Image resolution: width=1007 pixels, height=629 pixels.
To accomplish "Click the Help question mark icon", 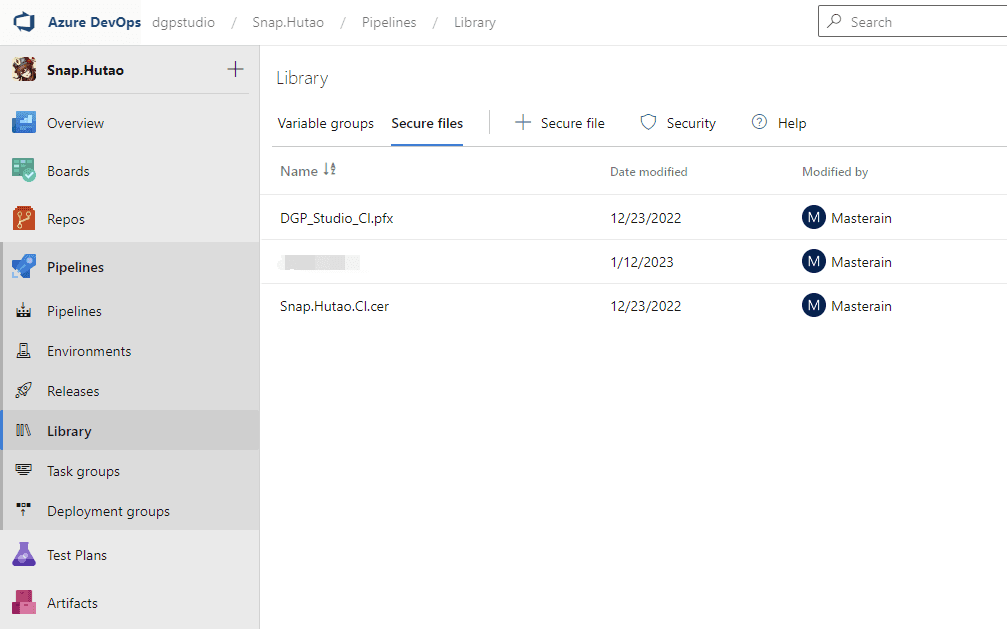I will point(759,122).
